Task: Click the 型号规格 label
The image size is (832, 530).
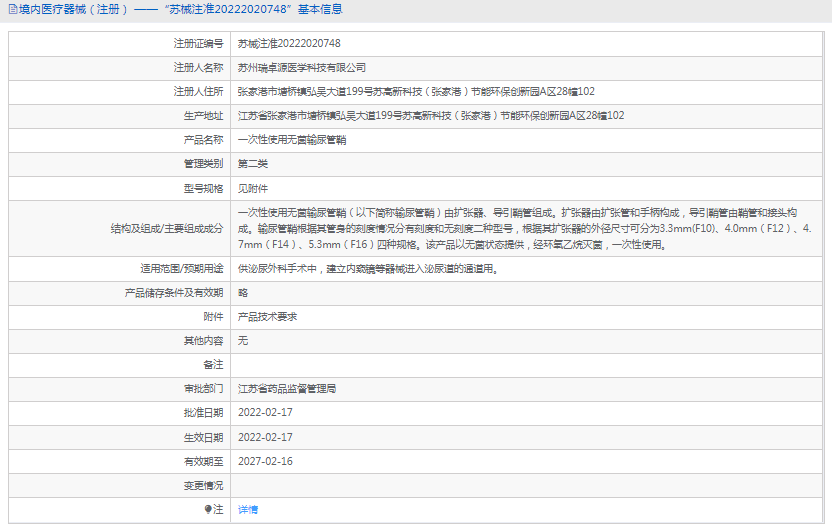Action: [x=204, y=188]
